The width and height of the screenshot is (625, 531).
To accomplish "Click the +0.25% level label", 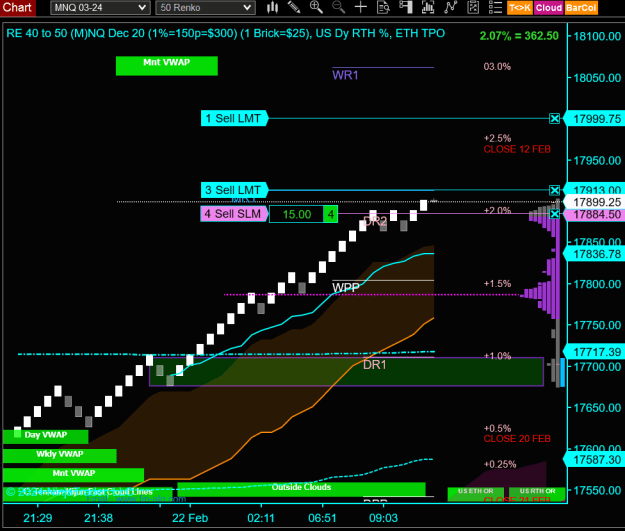I will (x=500, y=464).
